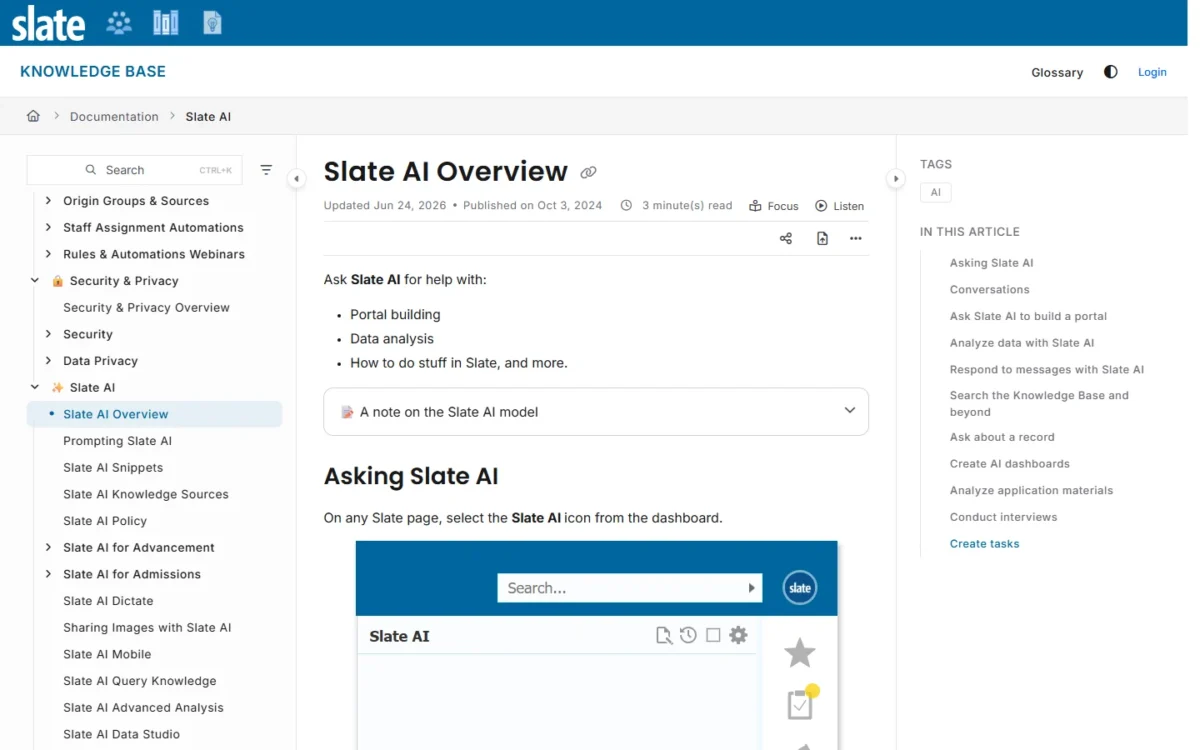Open Slate AI Policy article

105,521
